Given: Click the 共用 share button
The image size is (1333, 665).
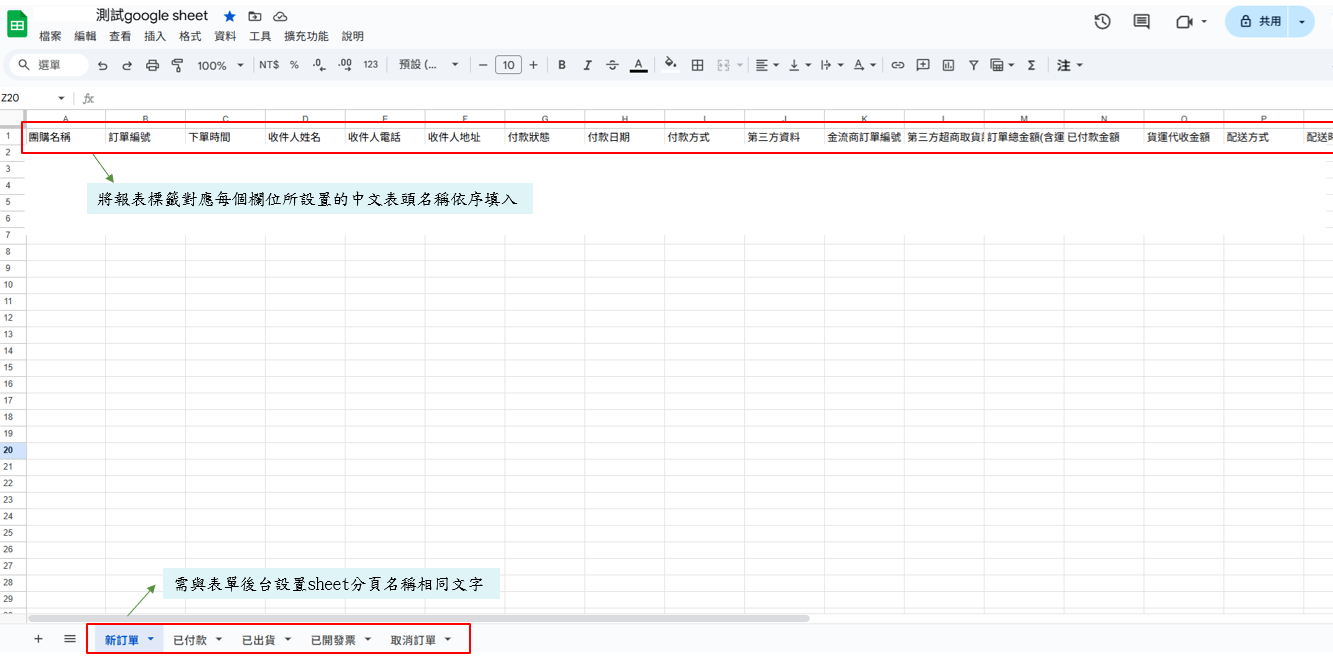Looking at the screenshot, I should [x=1259, y=21].
